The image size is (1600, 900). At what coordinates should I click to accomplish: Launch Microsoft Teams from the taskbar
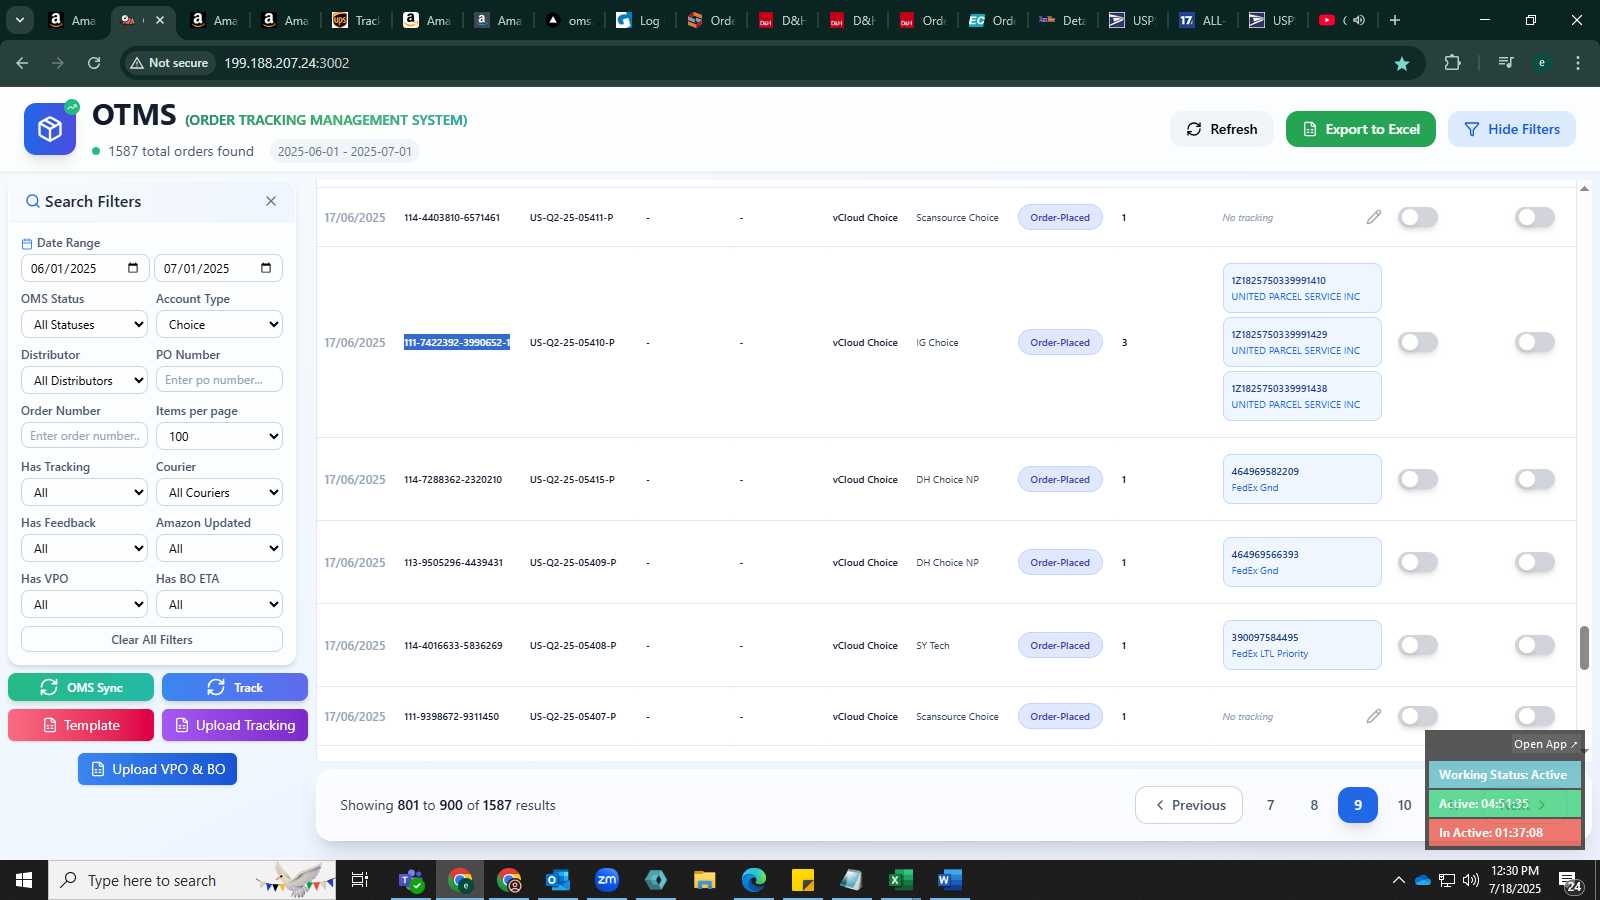click(410, 880)
